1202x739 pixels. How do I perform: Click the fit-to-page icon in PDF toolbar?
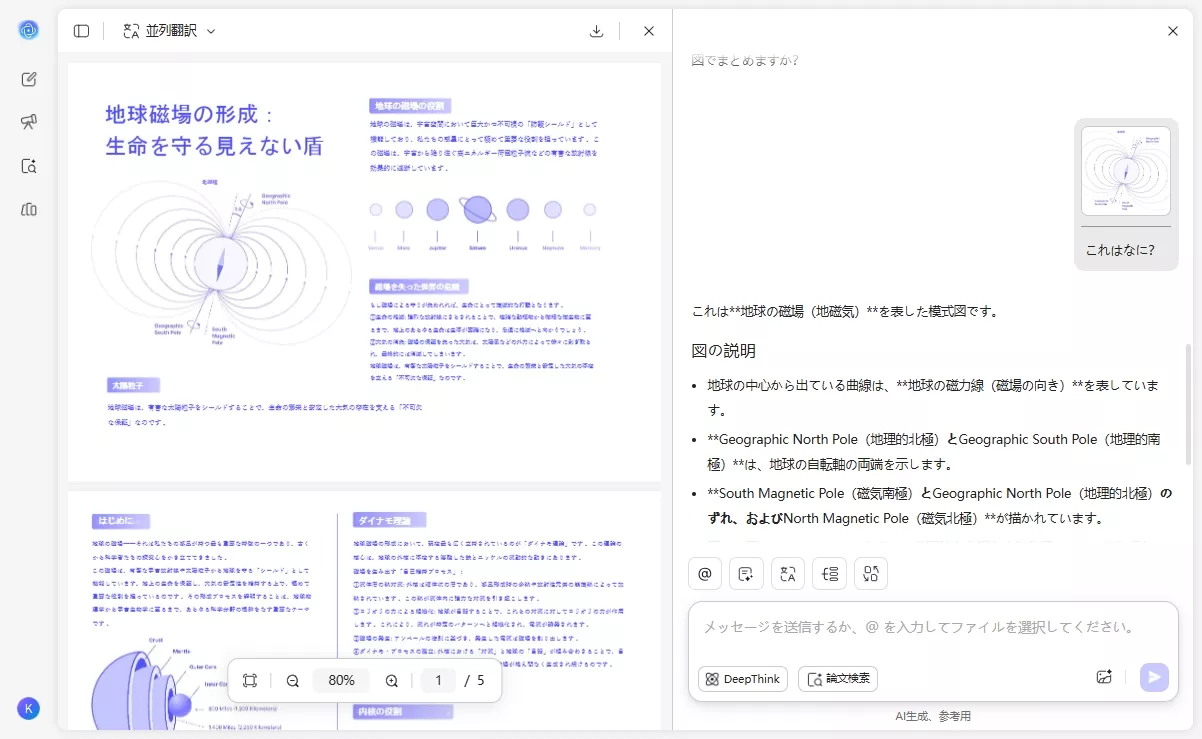click(x=249, y=680)
